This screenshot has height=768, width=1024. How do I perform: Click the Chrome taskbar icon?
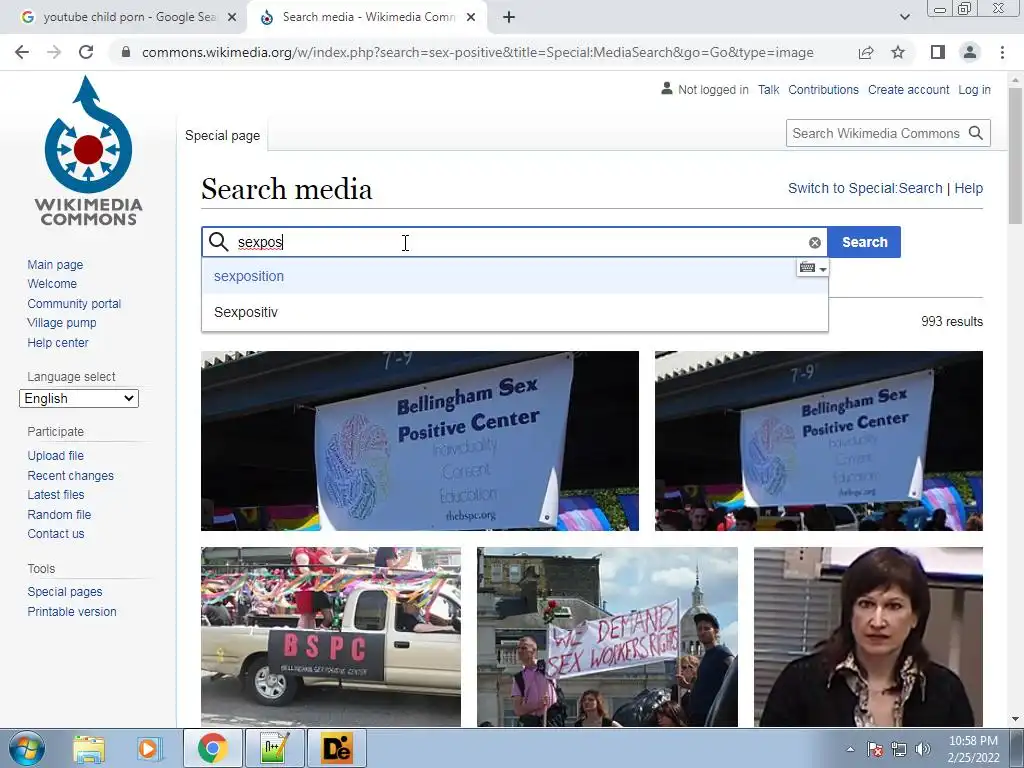point(213,748)
